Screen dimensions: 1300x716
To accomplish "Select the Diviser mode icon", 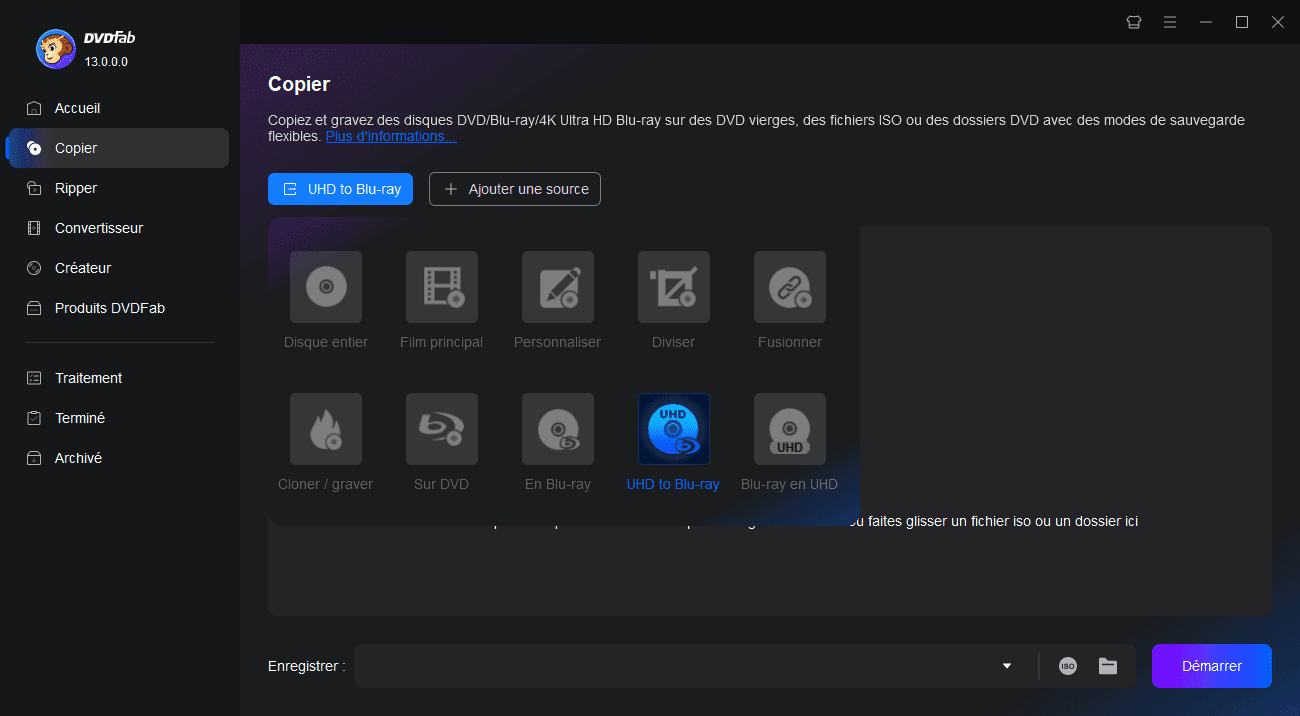I will [674, 287].
